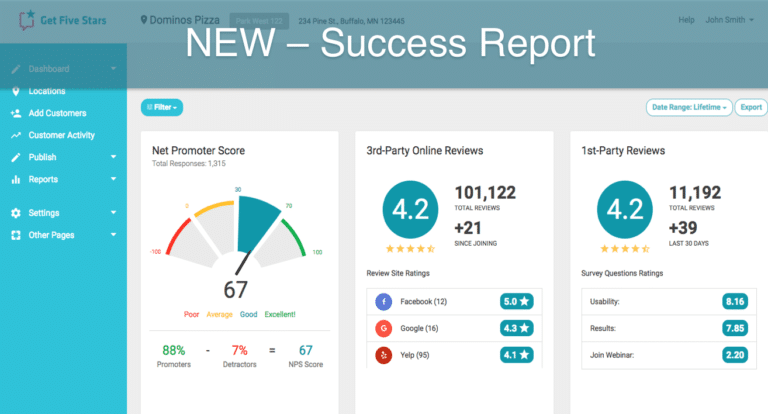
Task: Click the Add Customers person icon
Action: pyautogui.click(x=16, y=113)
